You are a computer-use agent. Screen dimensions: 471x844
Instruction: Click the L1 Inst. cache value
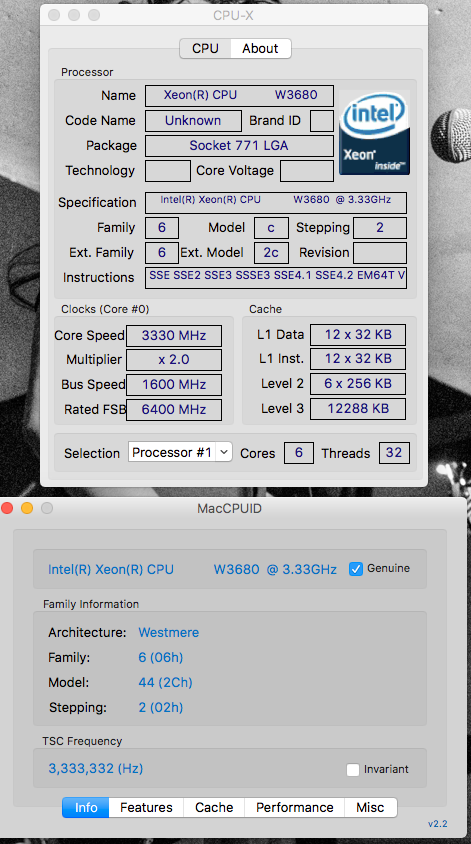click(x=358, y=359)
